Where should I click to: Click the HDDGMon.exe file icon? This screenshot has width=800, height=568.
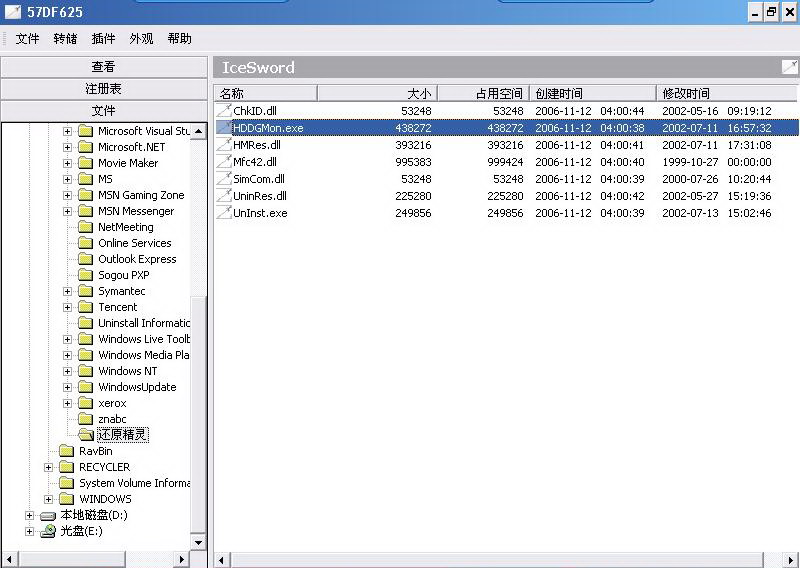tap(223, 128)
